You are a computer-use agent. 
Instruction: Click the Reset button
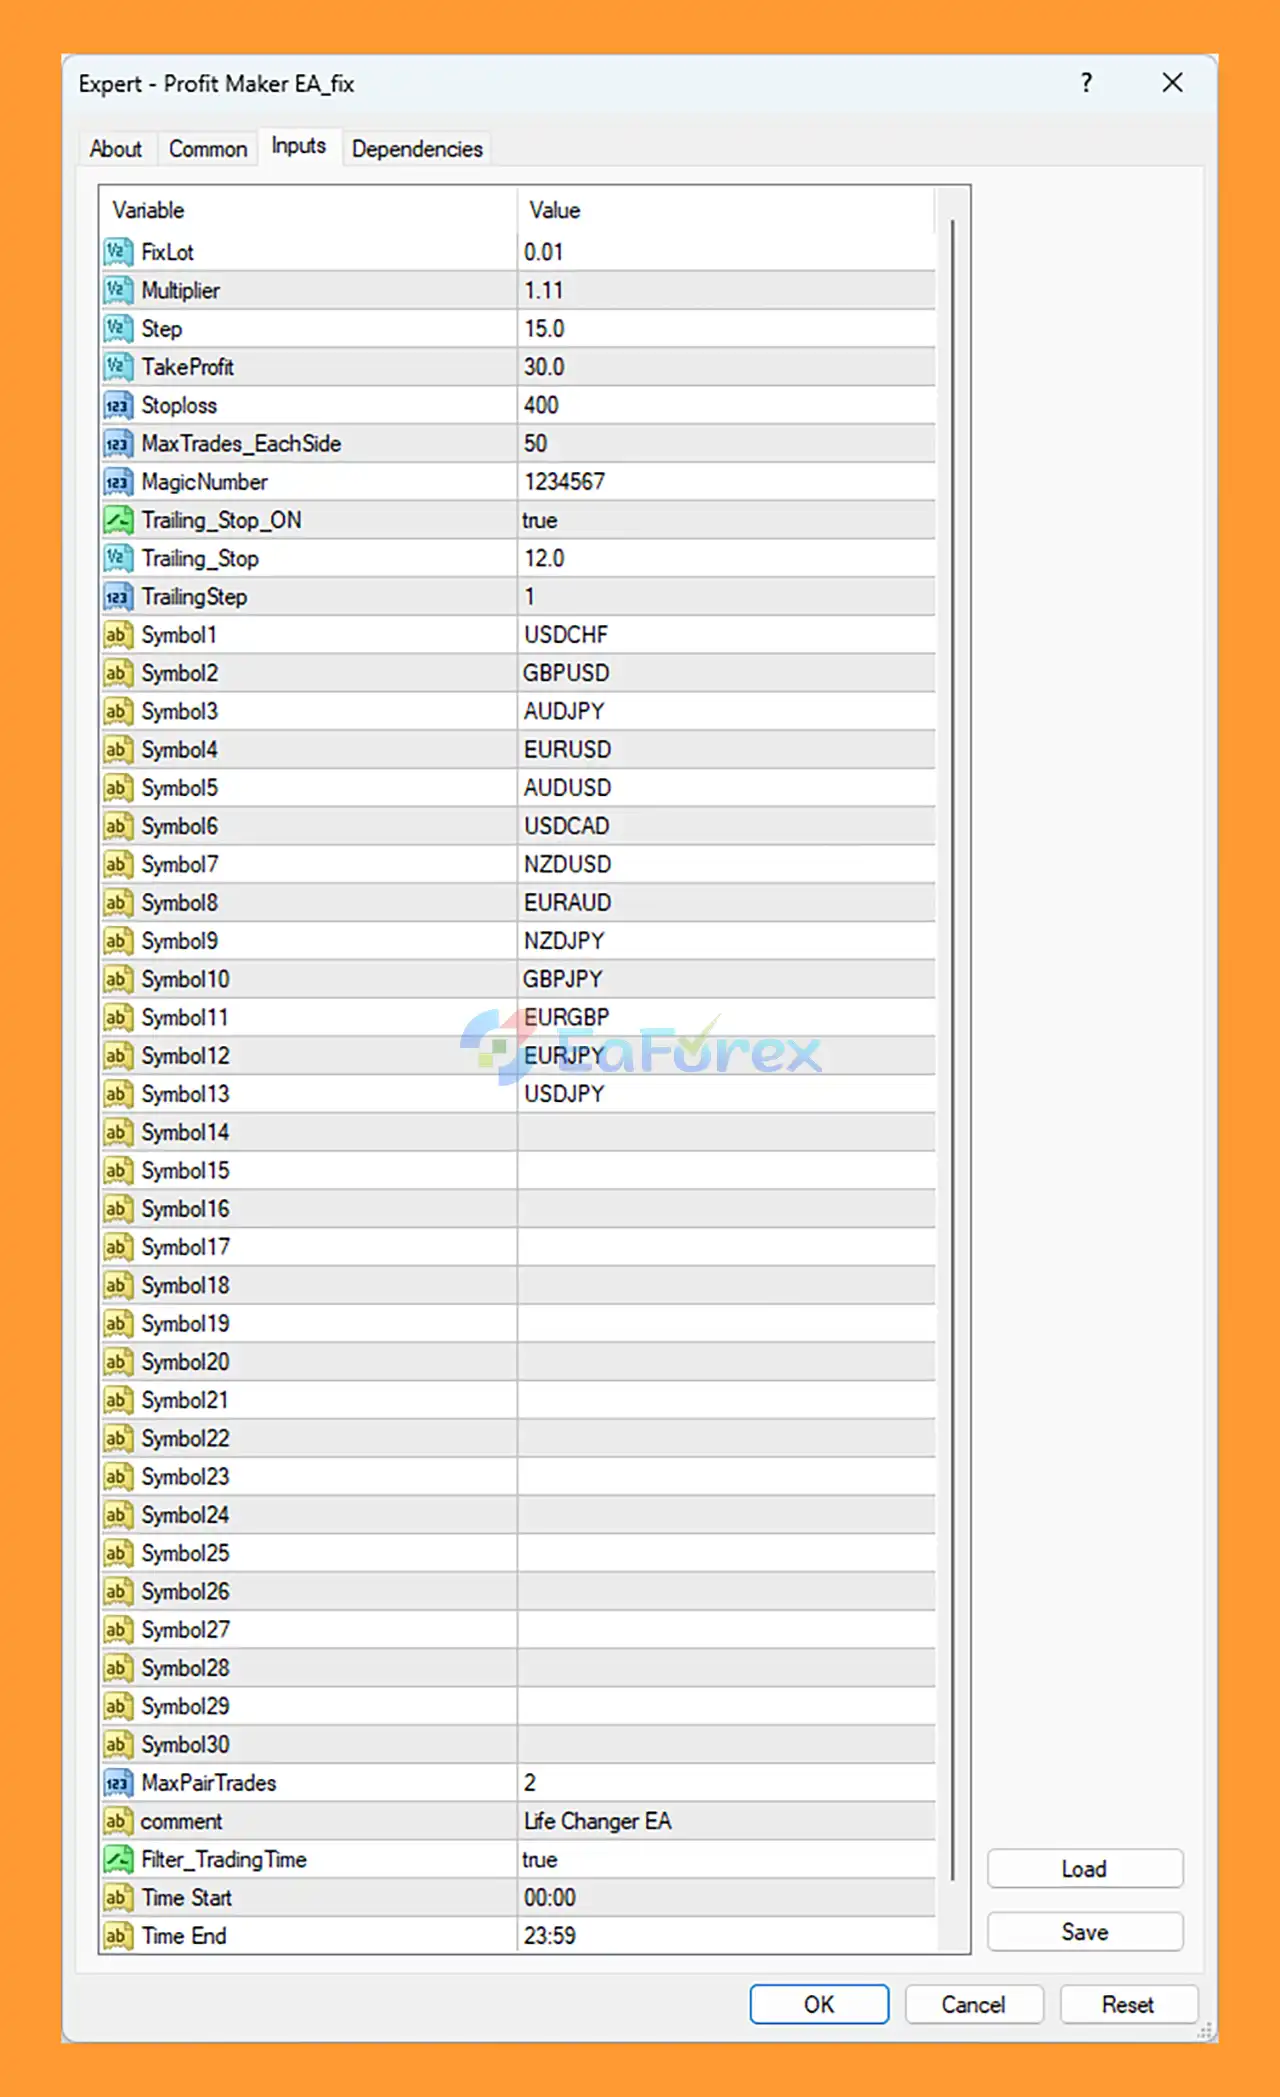click(x=1128, y=2004)
